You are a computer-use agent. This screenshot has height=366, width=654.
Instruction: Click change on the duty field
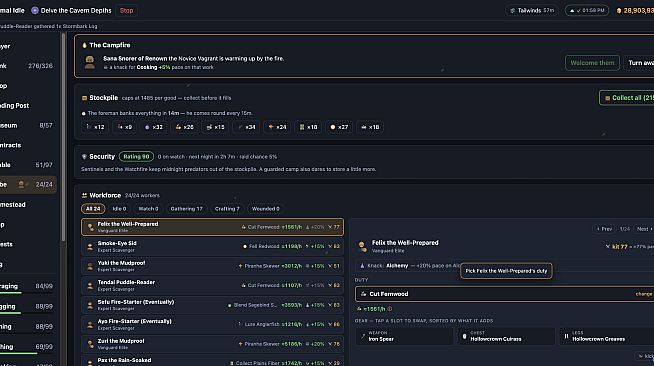644,294
